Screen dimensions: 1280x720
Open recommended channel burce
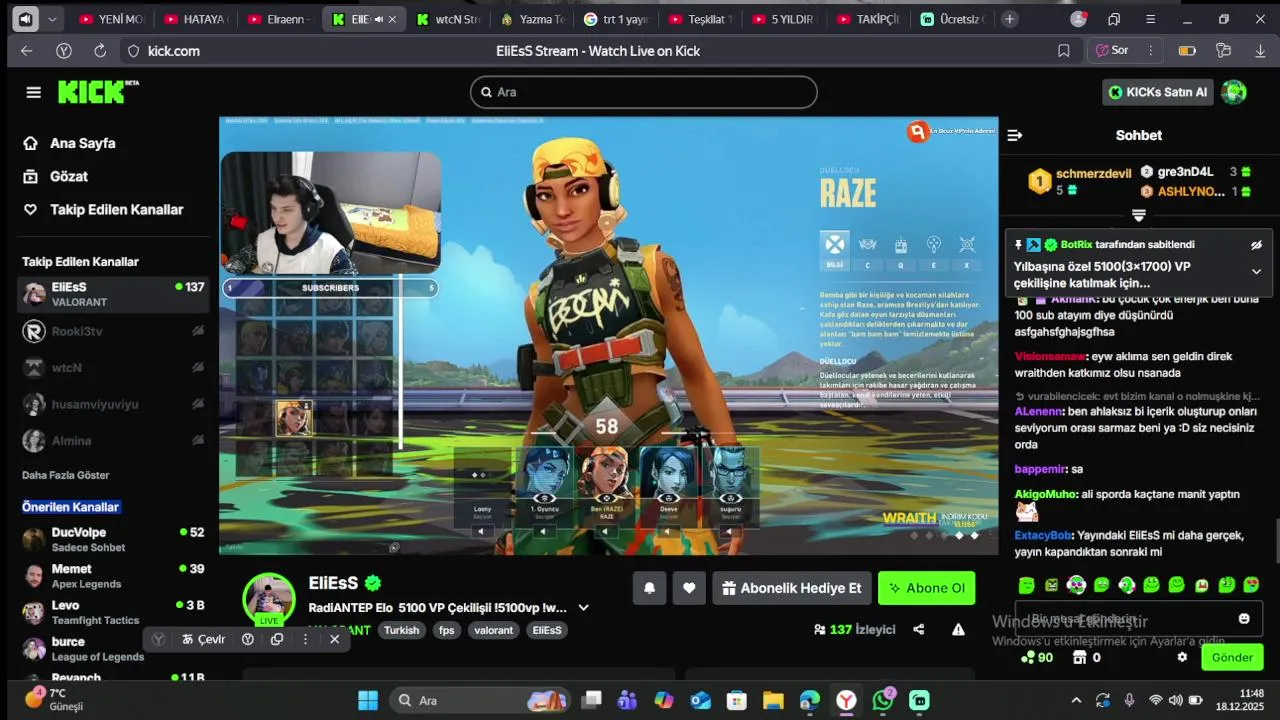pyautogui.click(x=114, y=649)
